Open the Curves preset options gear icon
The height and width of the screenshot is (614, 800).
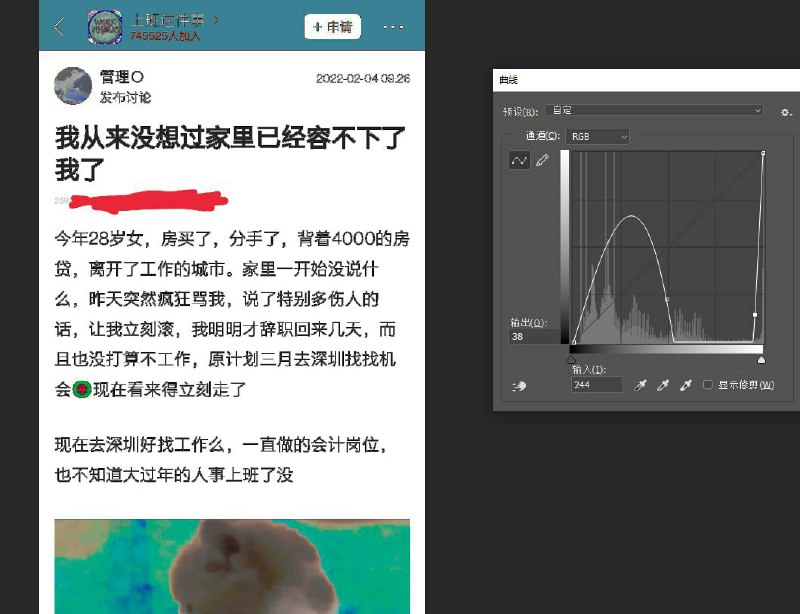pos(787,113)
